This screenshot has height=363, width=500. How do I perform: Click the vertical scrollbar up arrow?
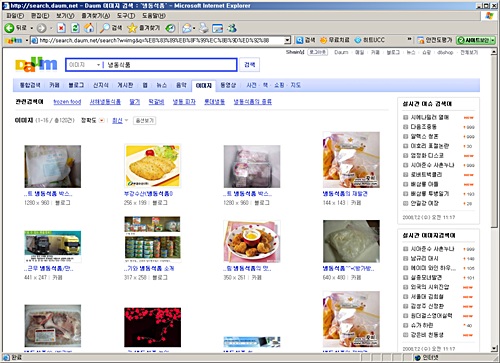pos(494,52)
